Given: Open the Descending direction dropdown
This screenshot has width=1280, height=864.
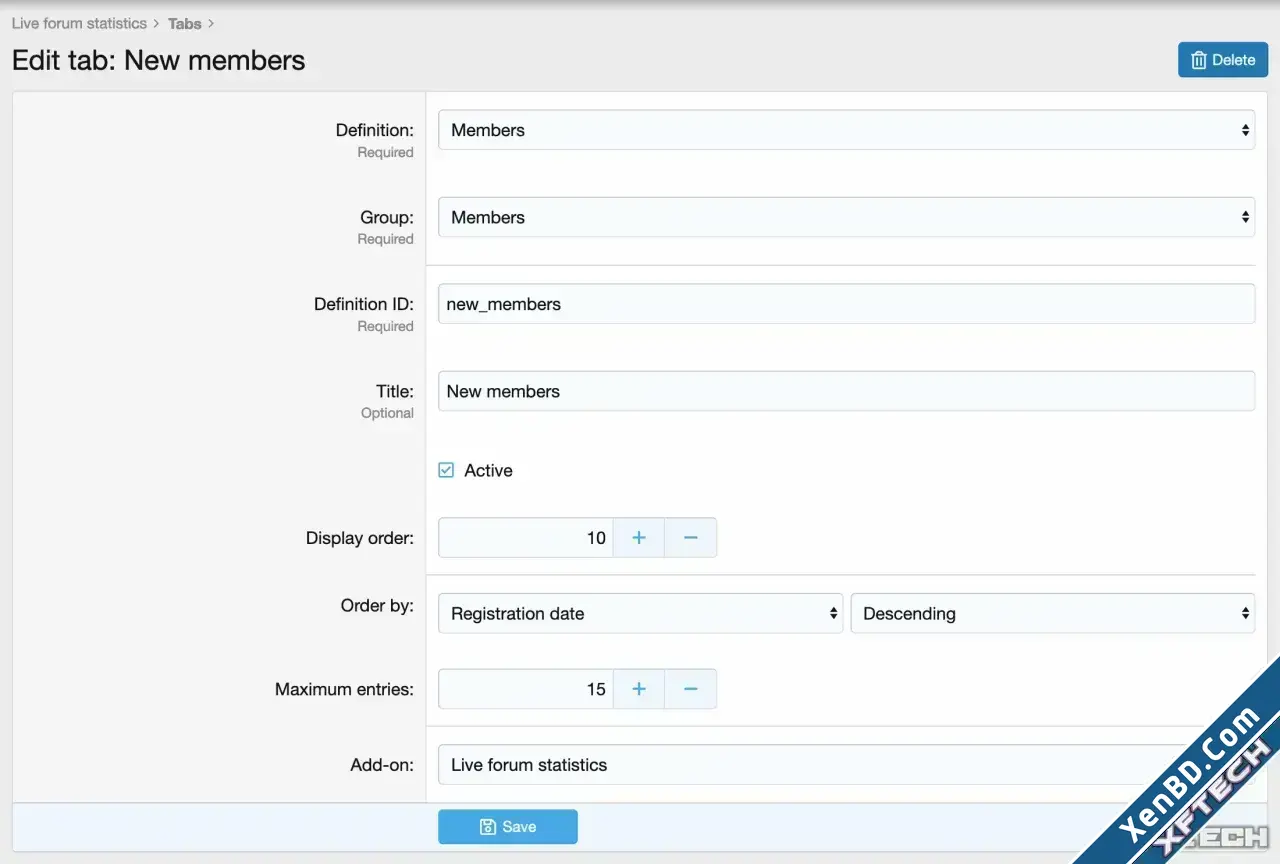Looking at the screenshot, I should click(x=1053, y=613).
